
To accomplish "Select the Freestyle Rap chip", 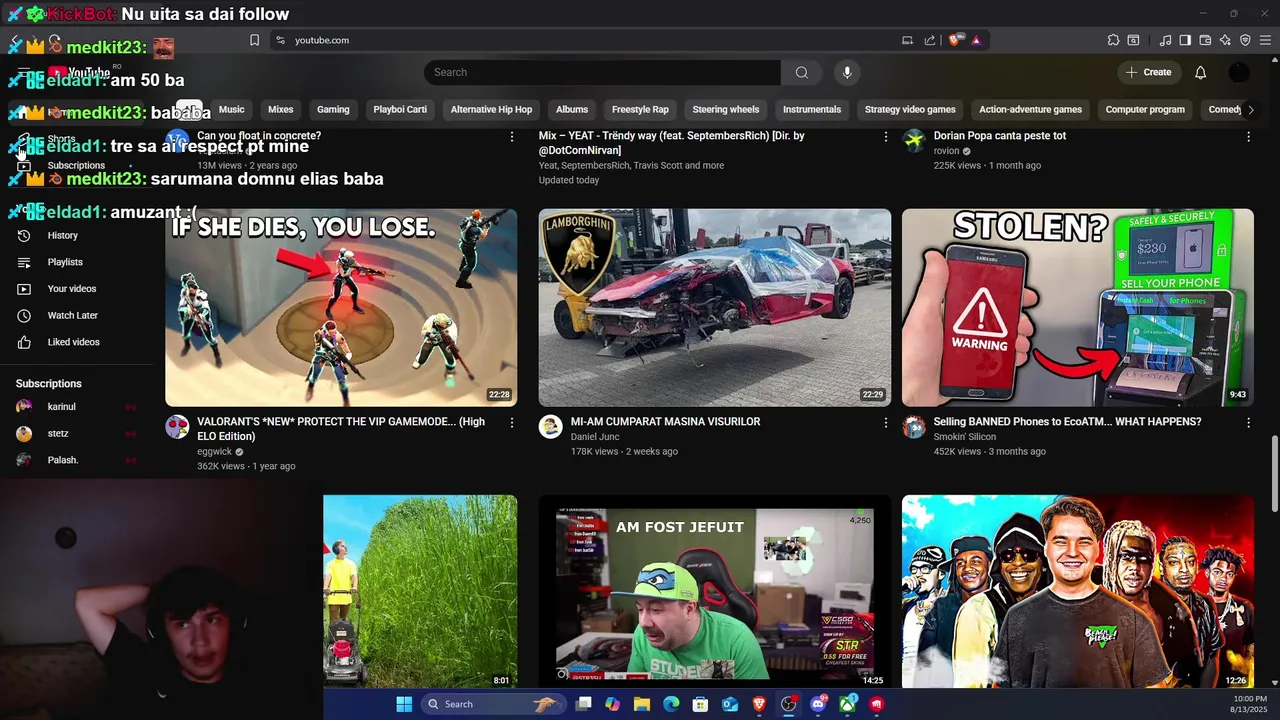I will pyautogui.click(x=640, y=110).
